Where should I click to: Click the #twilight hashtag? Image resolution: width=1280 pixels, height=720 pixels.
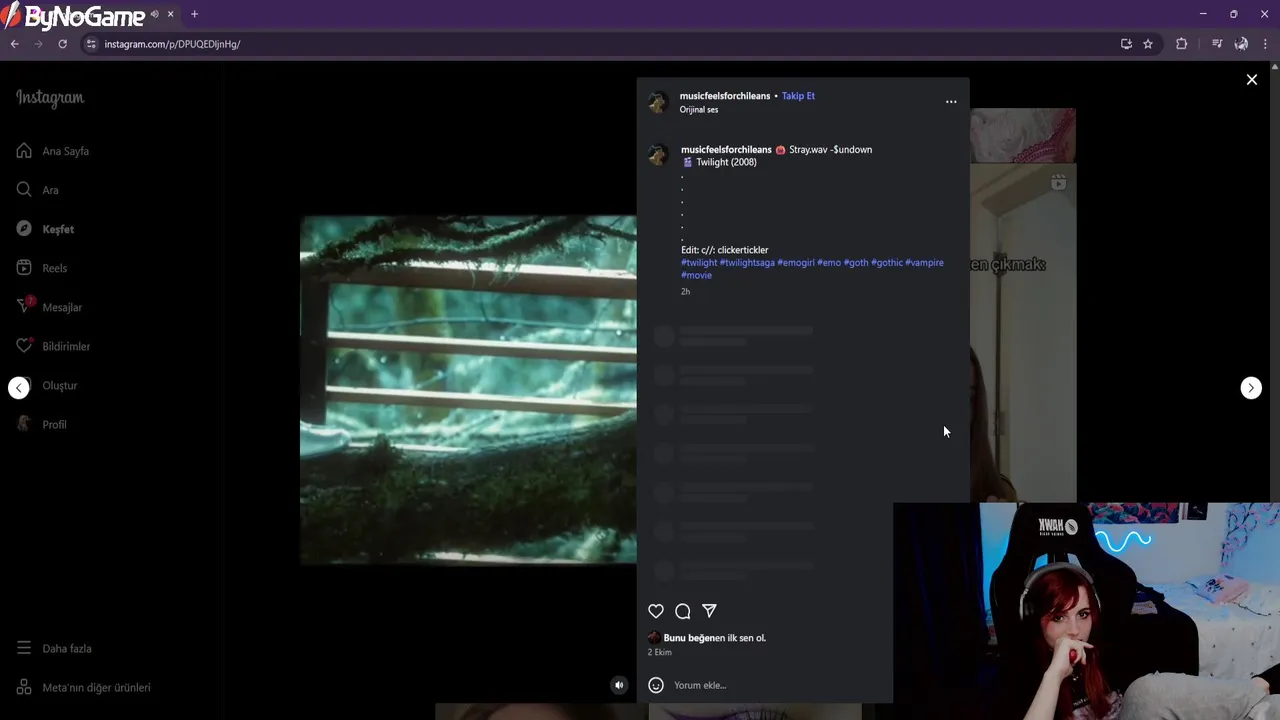(699, 263)
